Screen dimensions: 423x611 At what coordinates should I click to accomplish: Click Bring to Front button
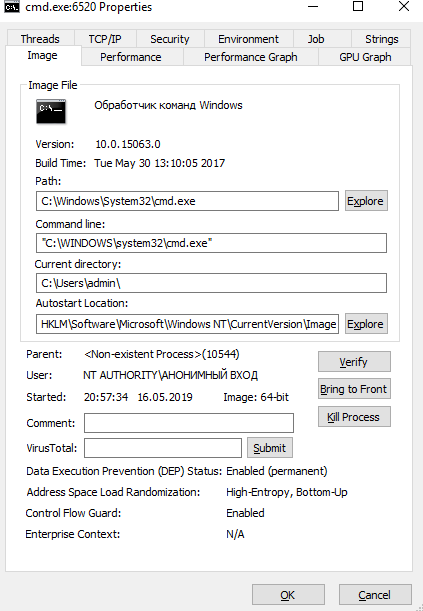tap(354, 389)
